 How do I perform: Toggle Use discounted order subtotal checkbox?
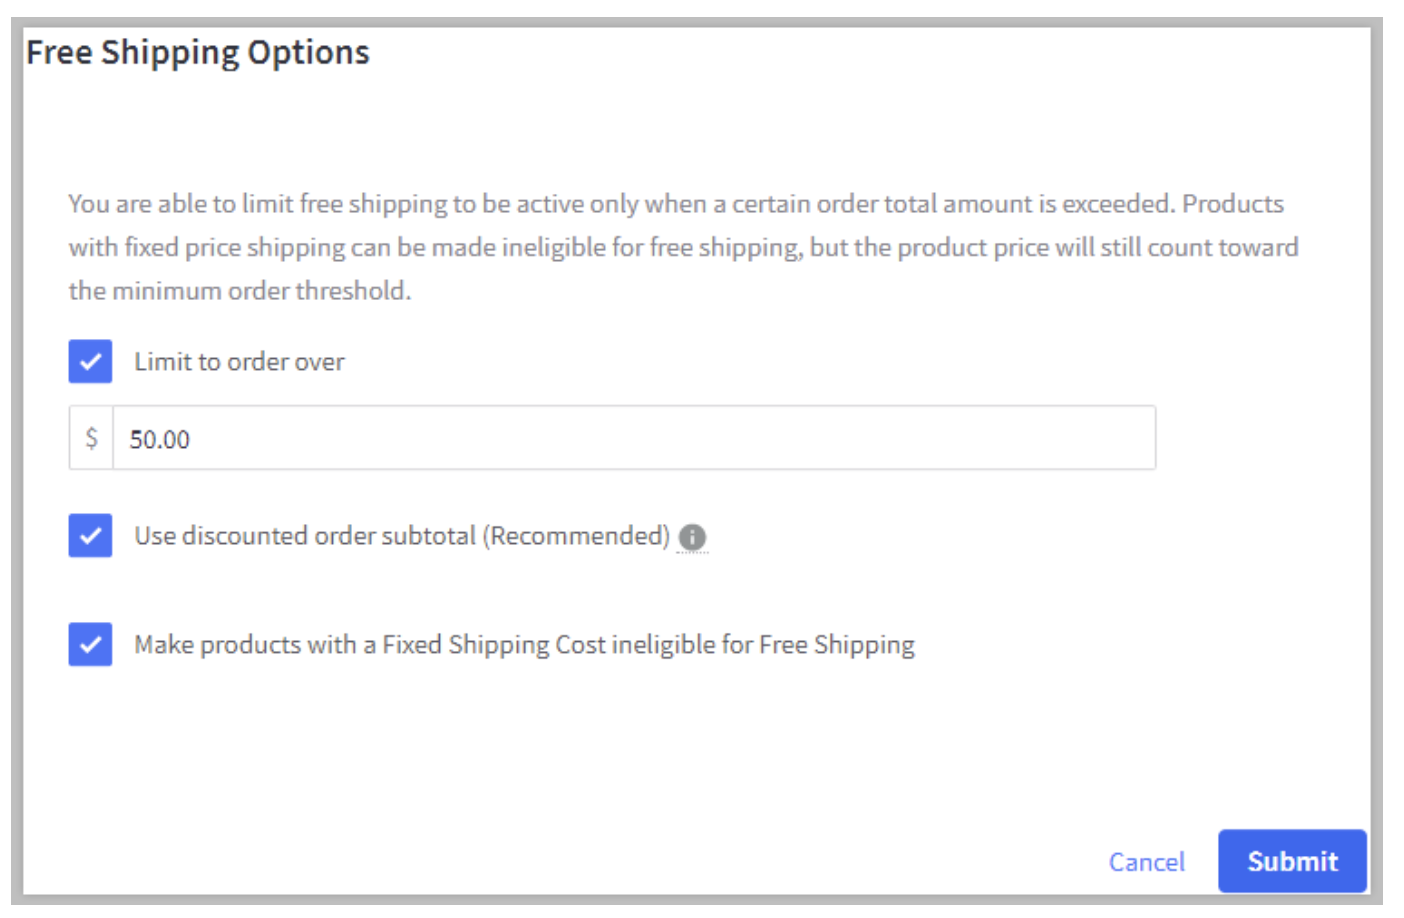[x=90, y=535]
